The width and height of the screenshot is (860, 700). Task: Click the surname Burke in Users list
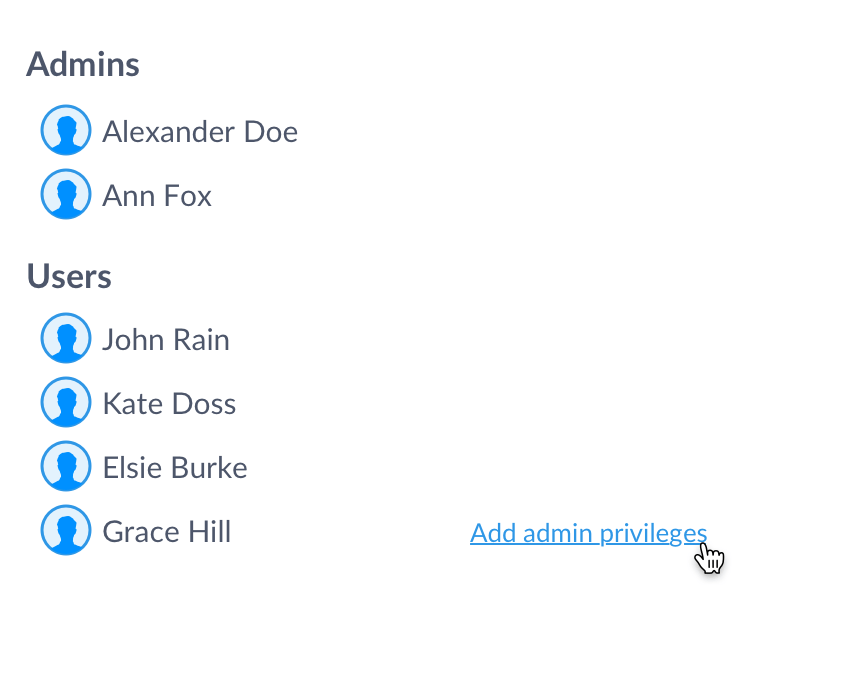pyautogui.click(x=209, y=468)
